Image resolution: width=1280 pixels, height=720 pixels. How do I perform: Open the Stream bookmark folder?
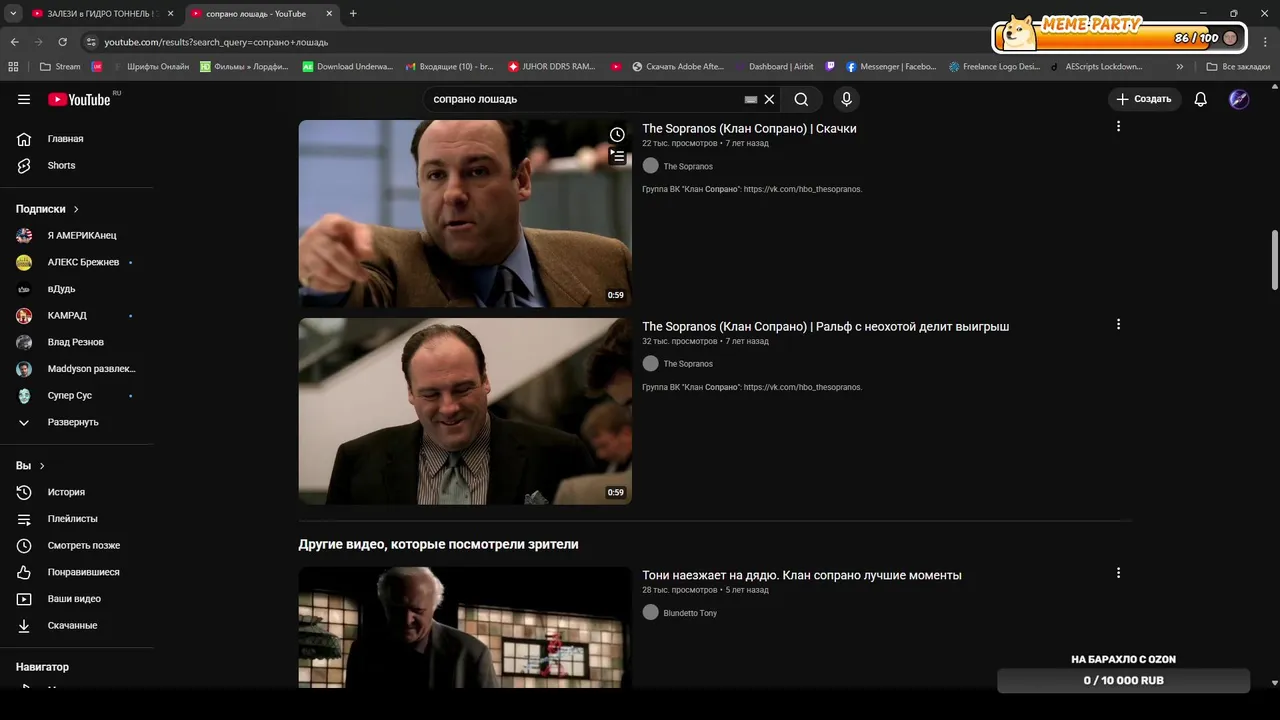[60, 67]
